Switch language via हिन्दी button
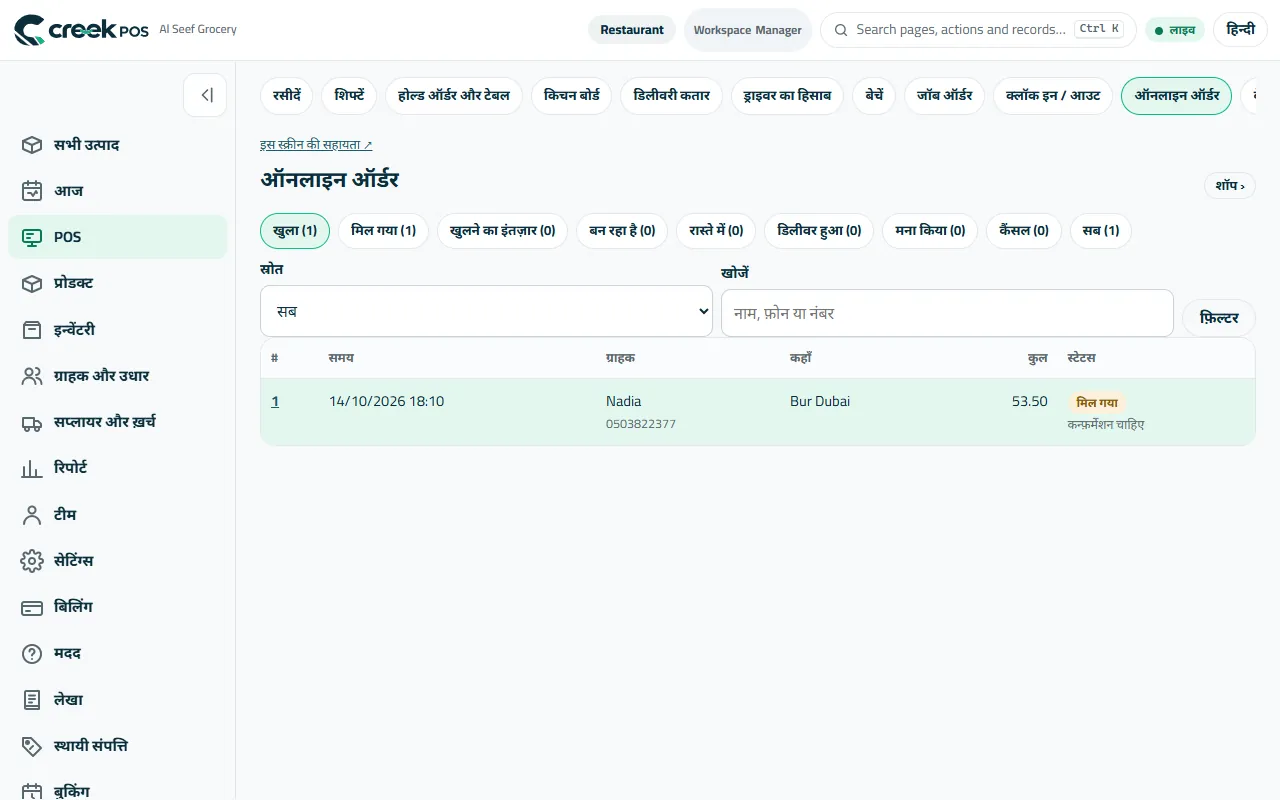Image resolution: width=1280 pixels, height=800 pixels. pos(1240,30)
